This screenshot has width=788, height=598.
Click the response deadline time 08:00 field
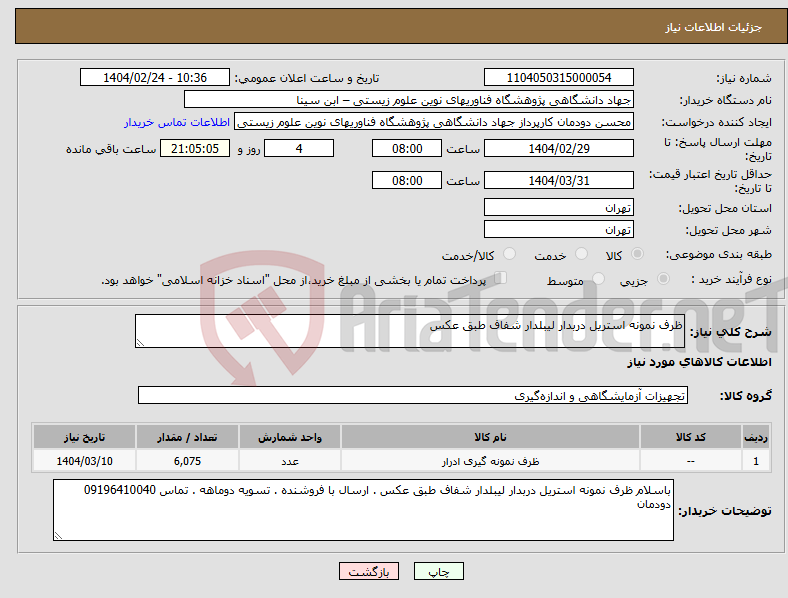coord(407,148)
